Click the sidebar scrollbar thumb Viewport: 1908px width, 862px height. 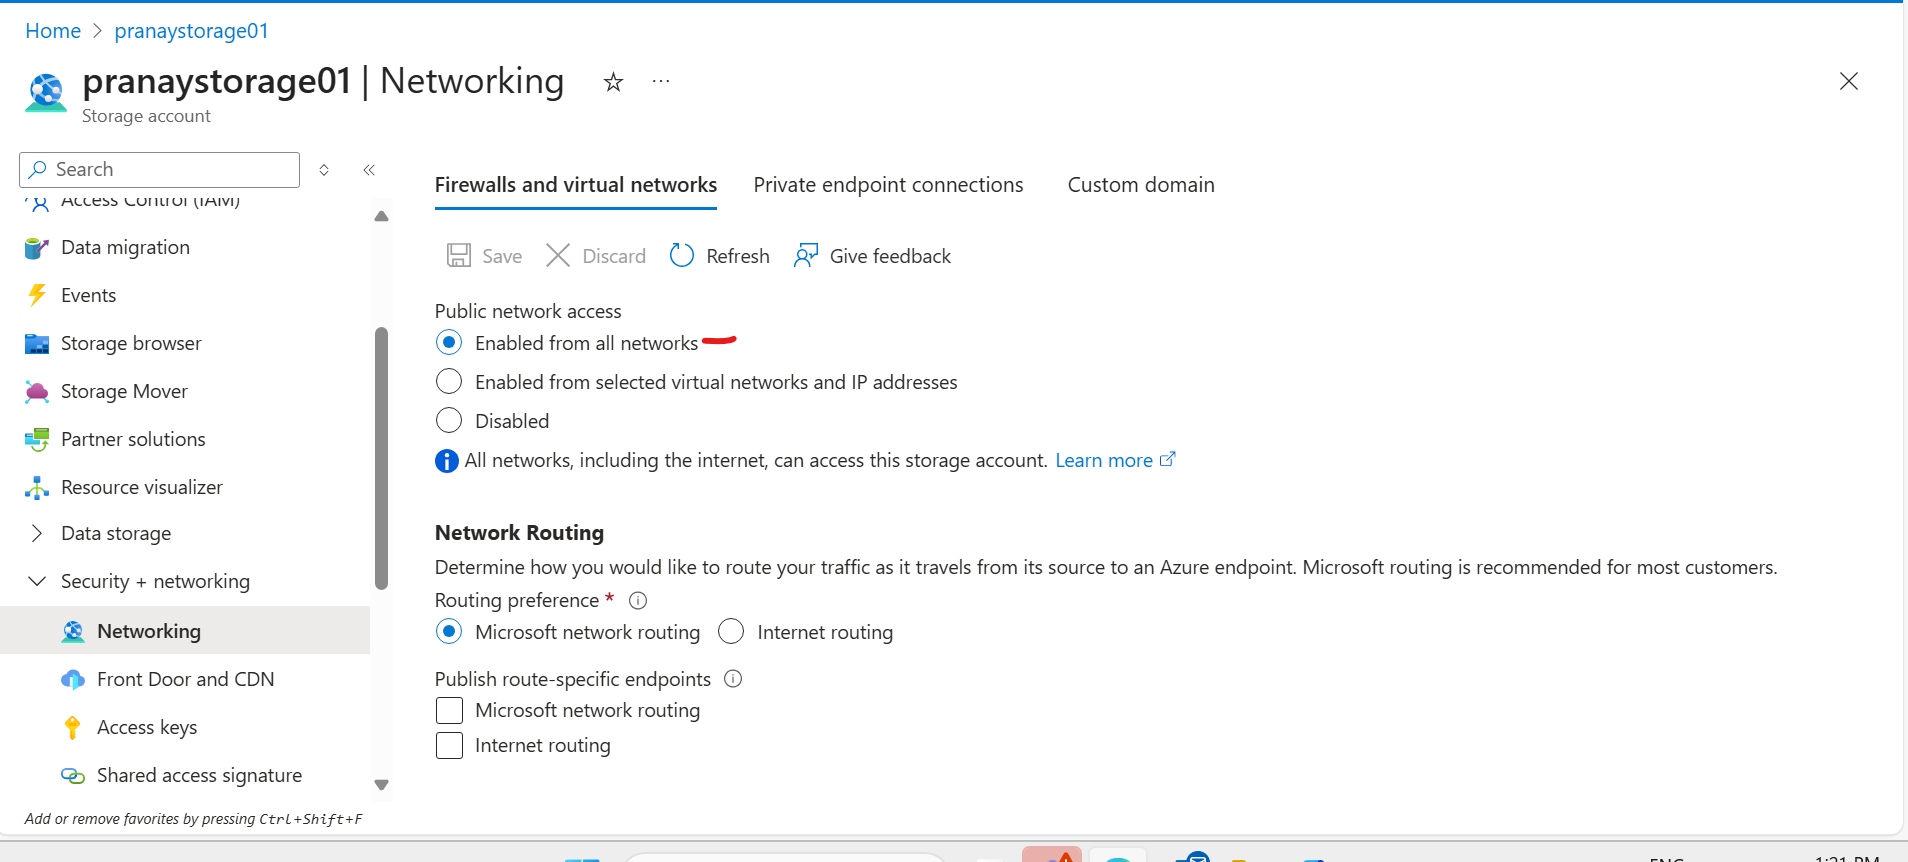[381, 458]
